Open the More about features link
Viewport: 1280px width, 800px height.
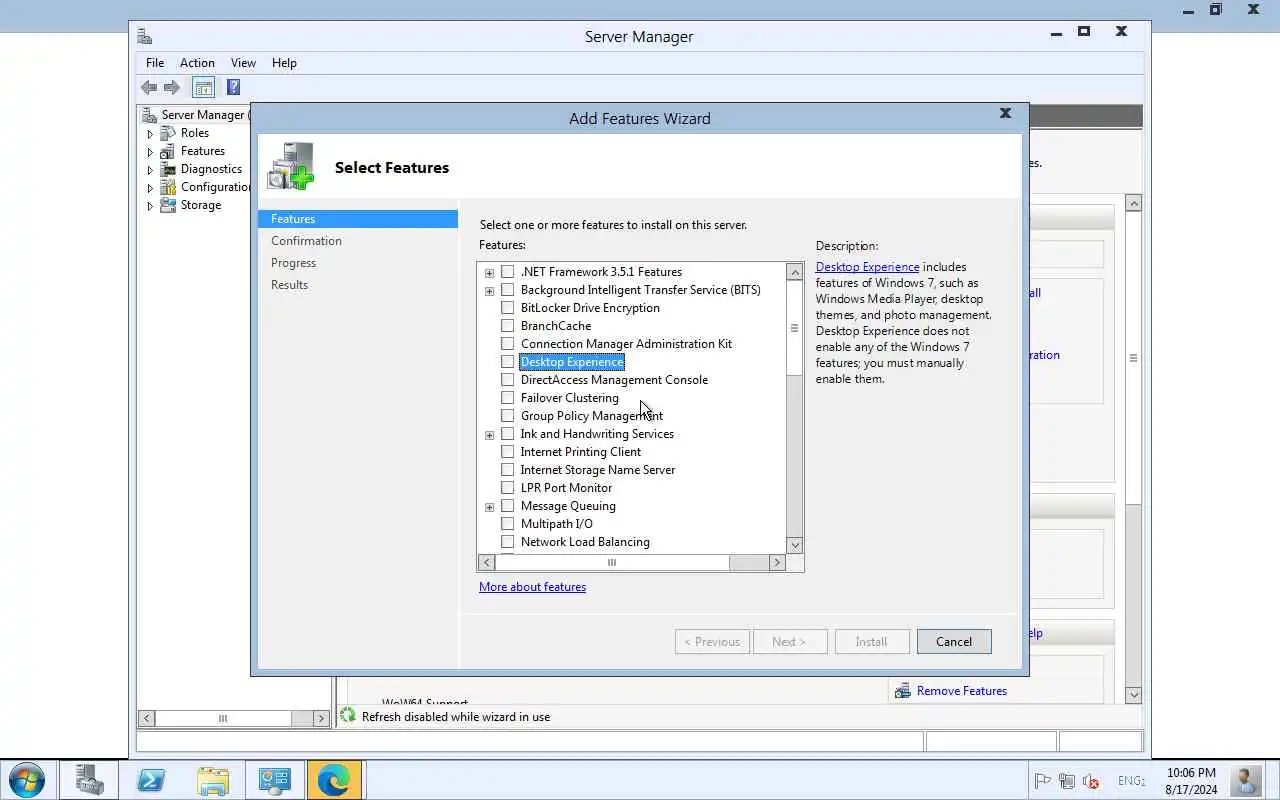coord(532,587)
